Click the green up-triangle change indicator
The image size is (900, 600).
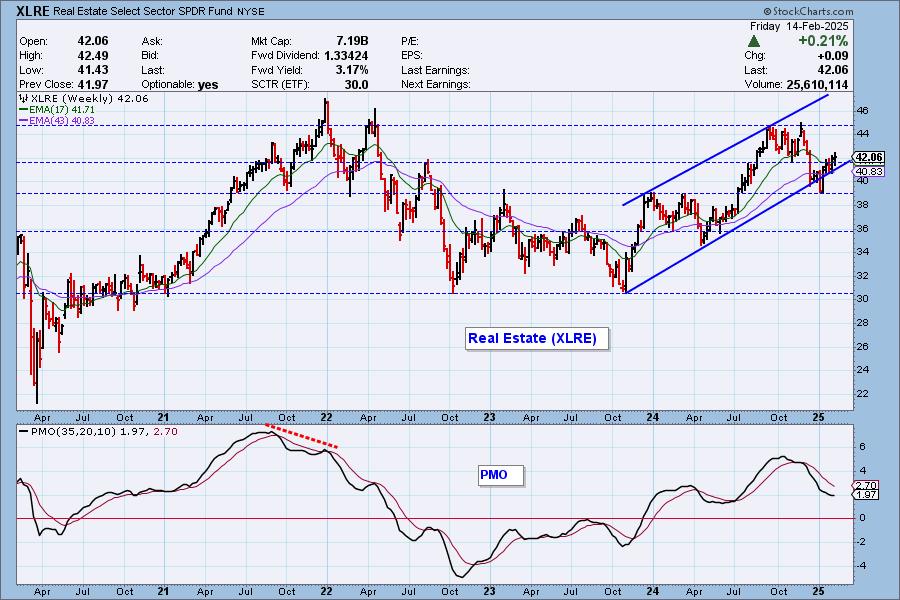point(754,41)
